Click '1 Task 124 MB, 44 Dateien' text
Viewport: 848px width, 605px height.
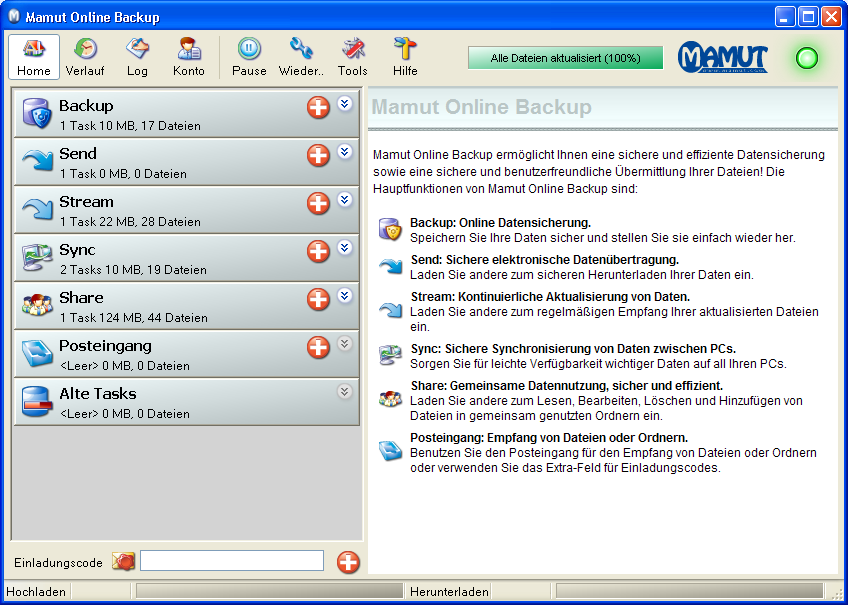134,318
